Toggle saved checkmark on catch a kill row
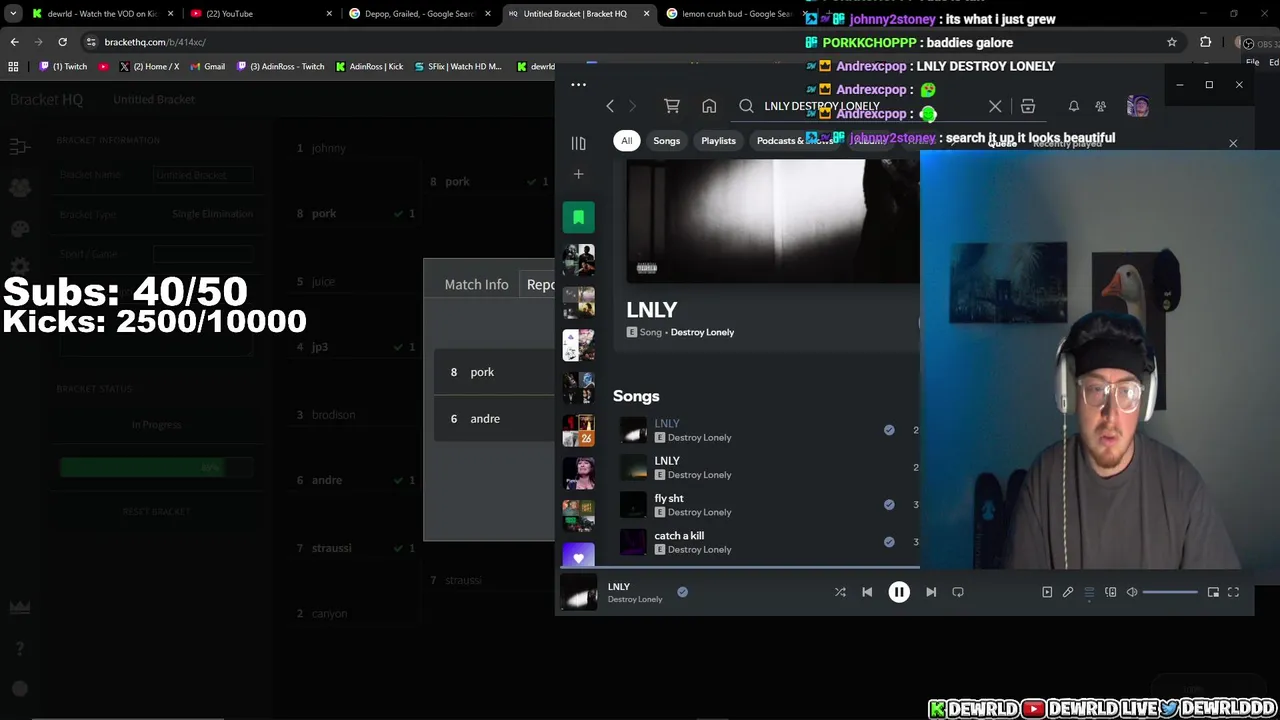This screenshot has width=1280, height=720. point(889,542)
